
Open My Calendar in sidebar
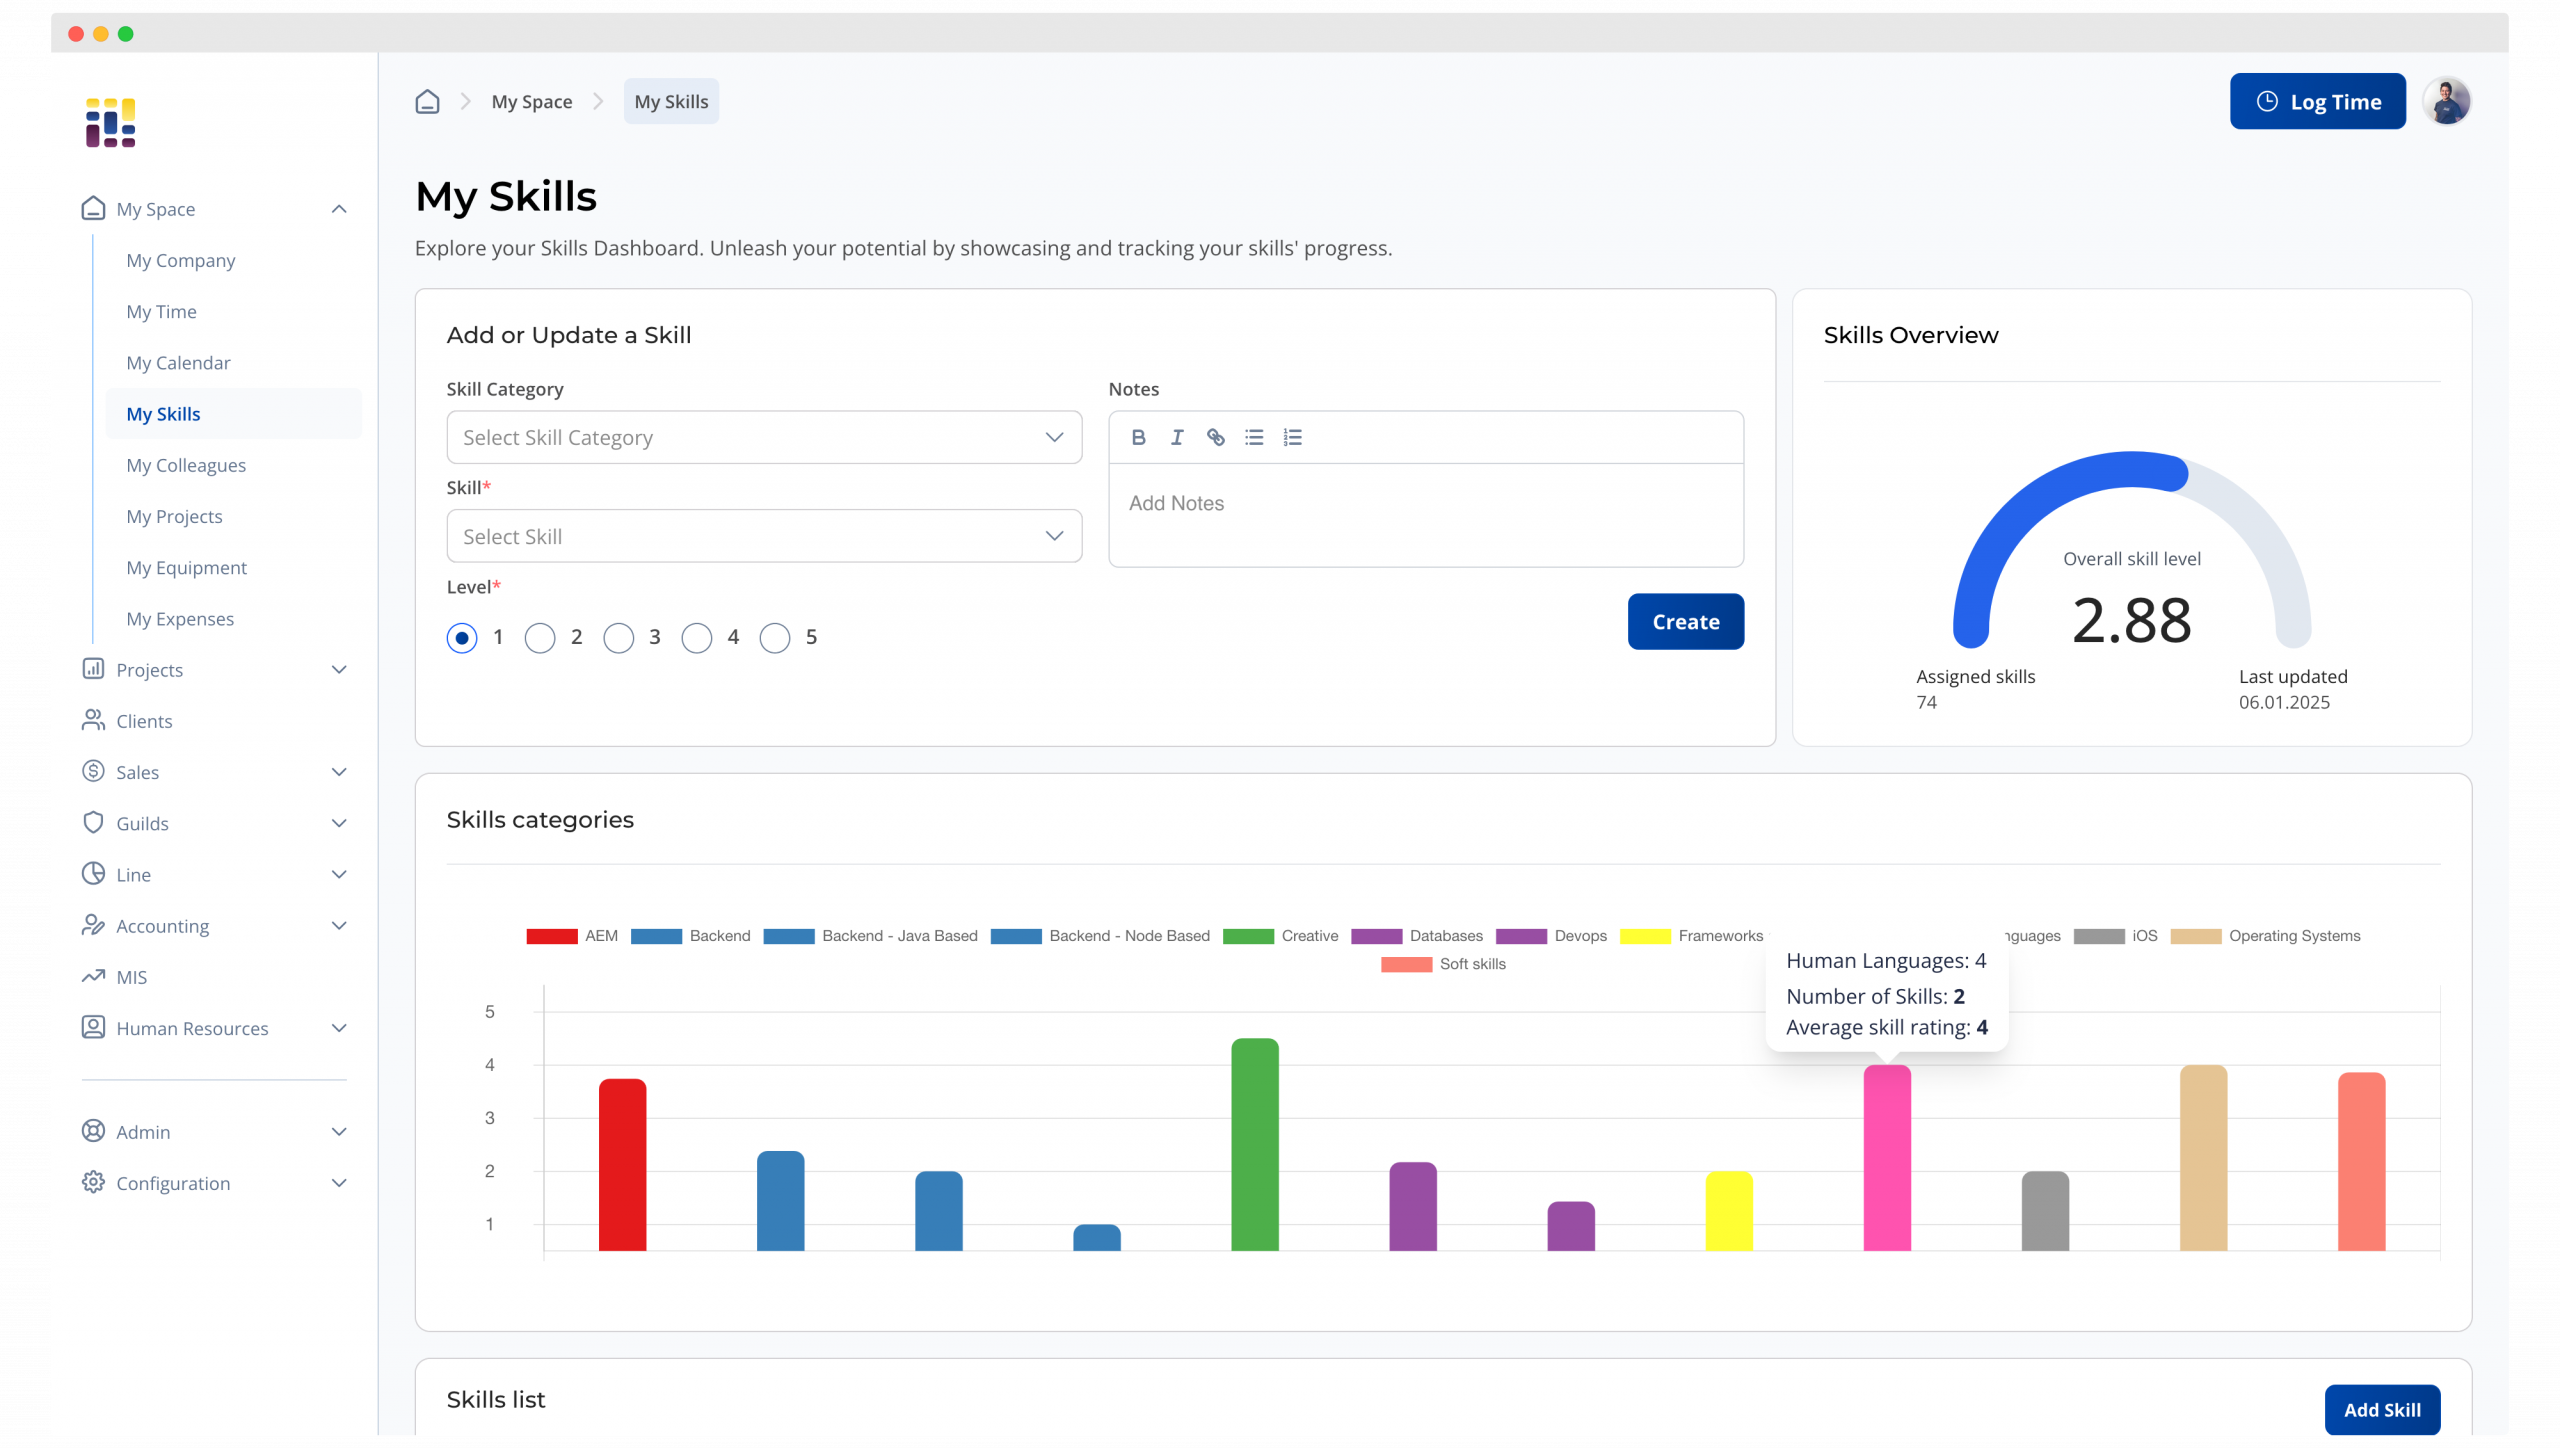click(x=178, y=362)
